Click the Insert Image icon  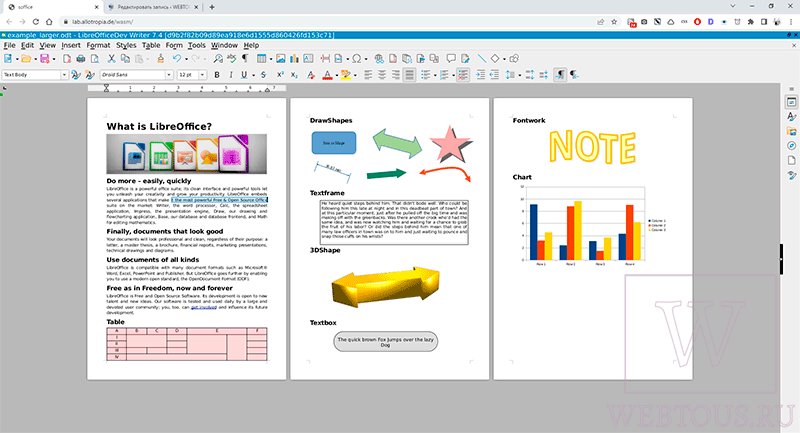coord(281,59)
